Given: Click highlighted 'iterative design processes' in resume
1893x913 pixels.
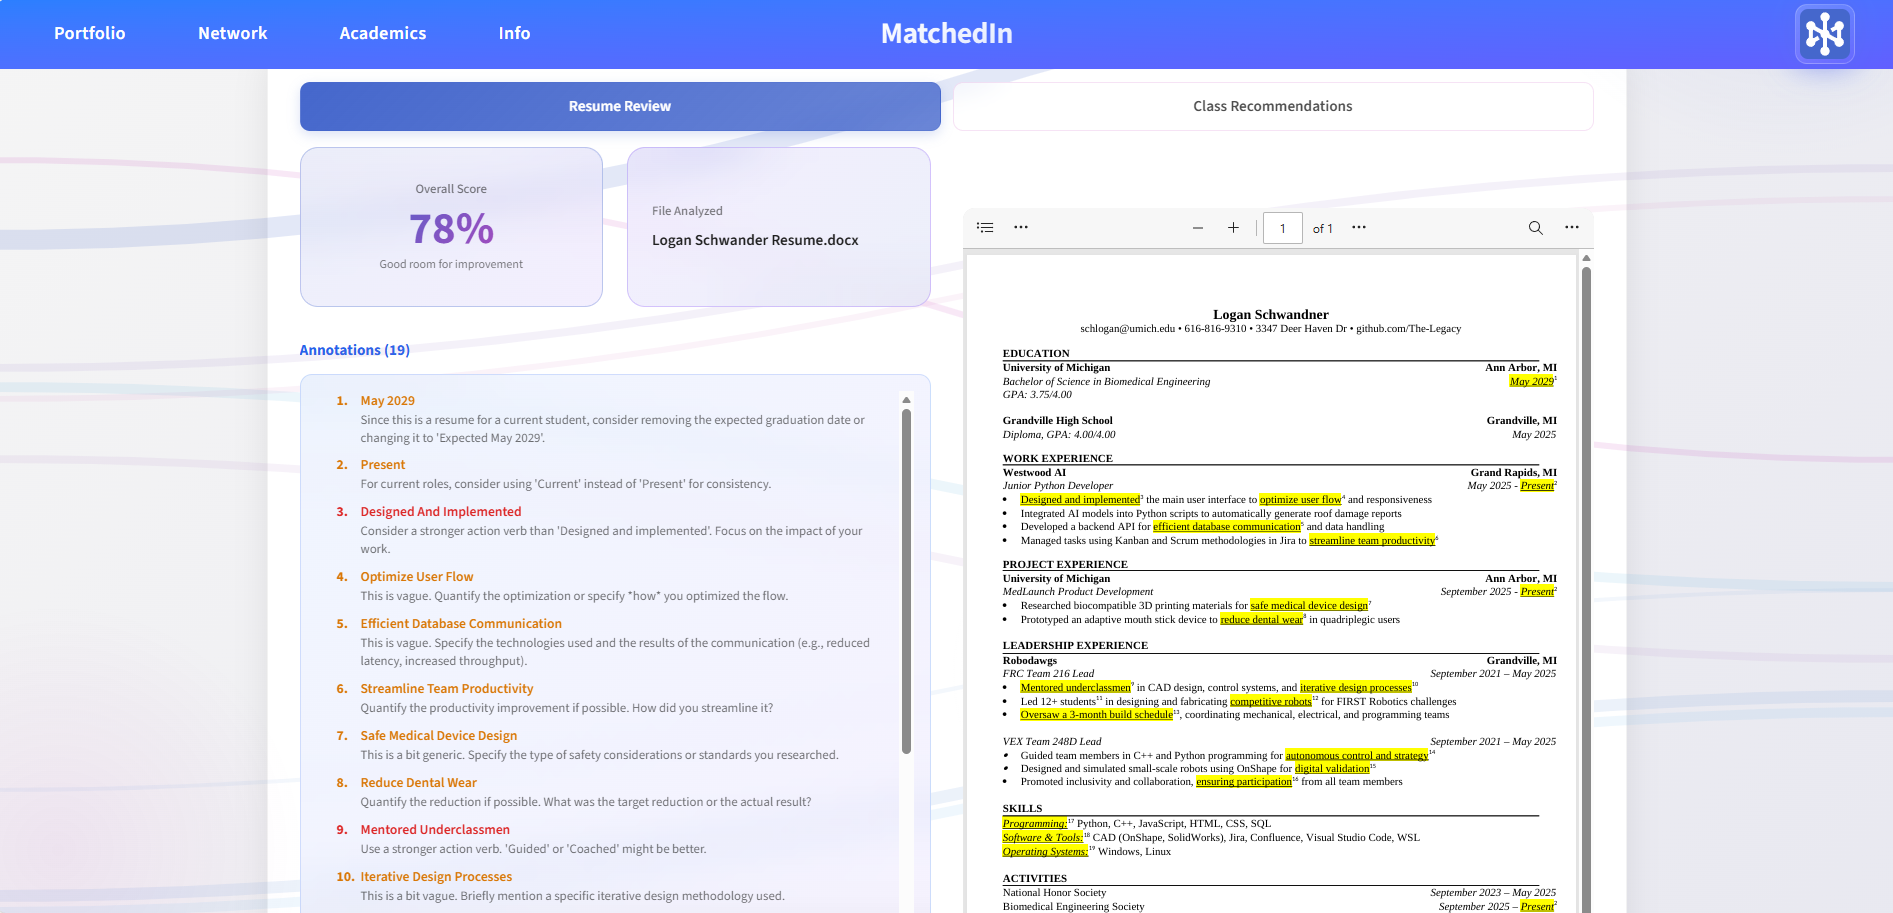Looking at the screenshot, I should [1355, 687].
